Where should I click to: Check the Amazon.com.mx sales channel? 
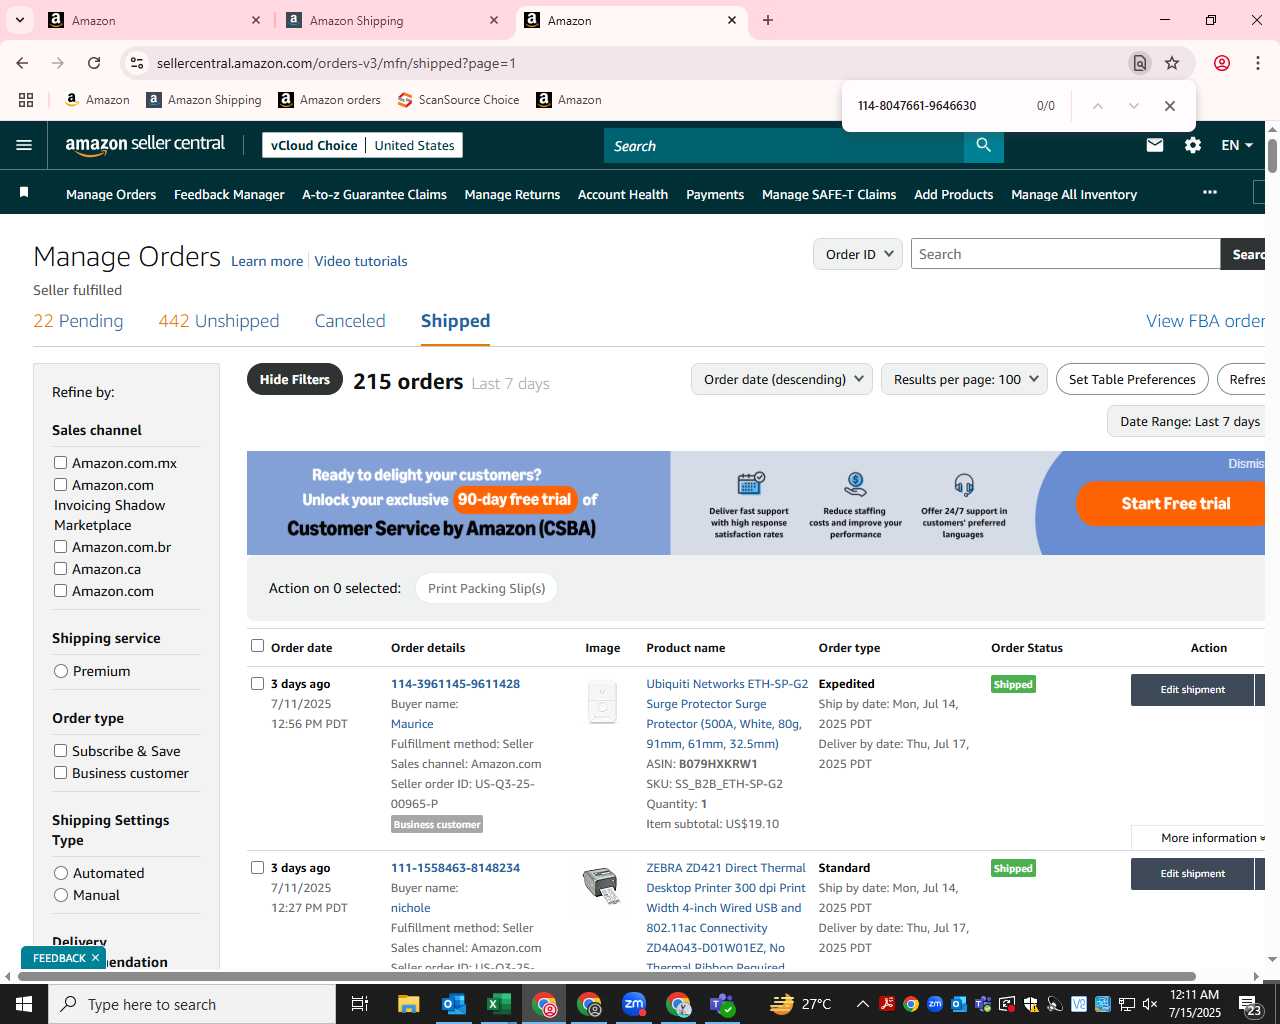pos(61,463)
